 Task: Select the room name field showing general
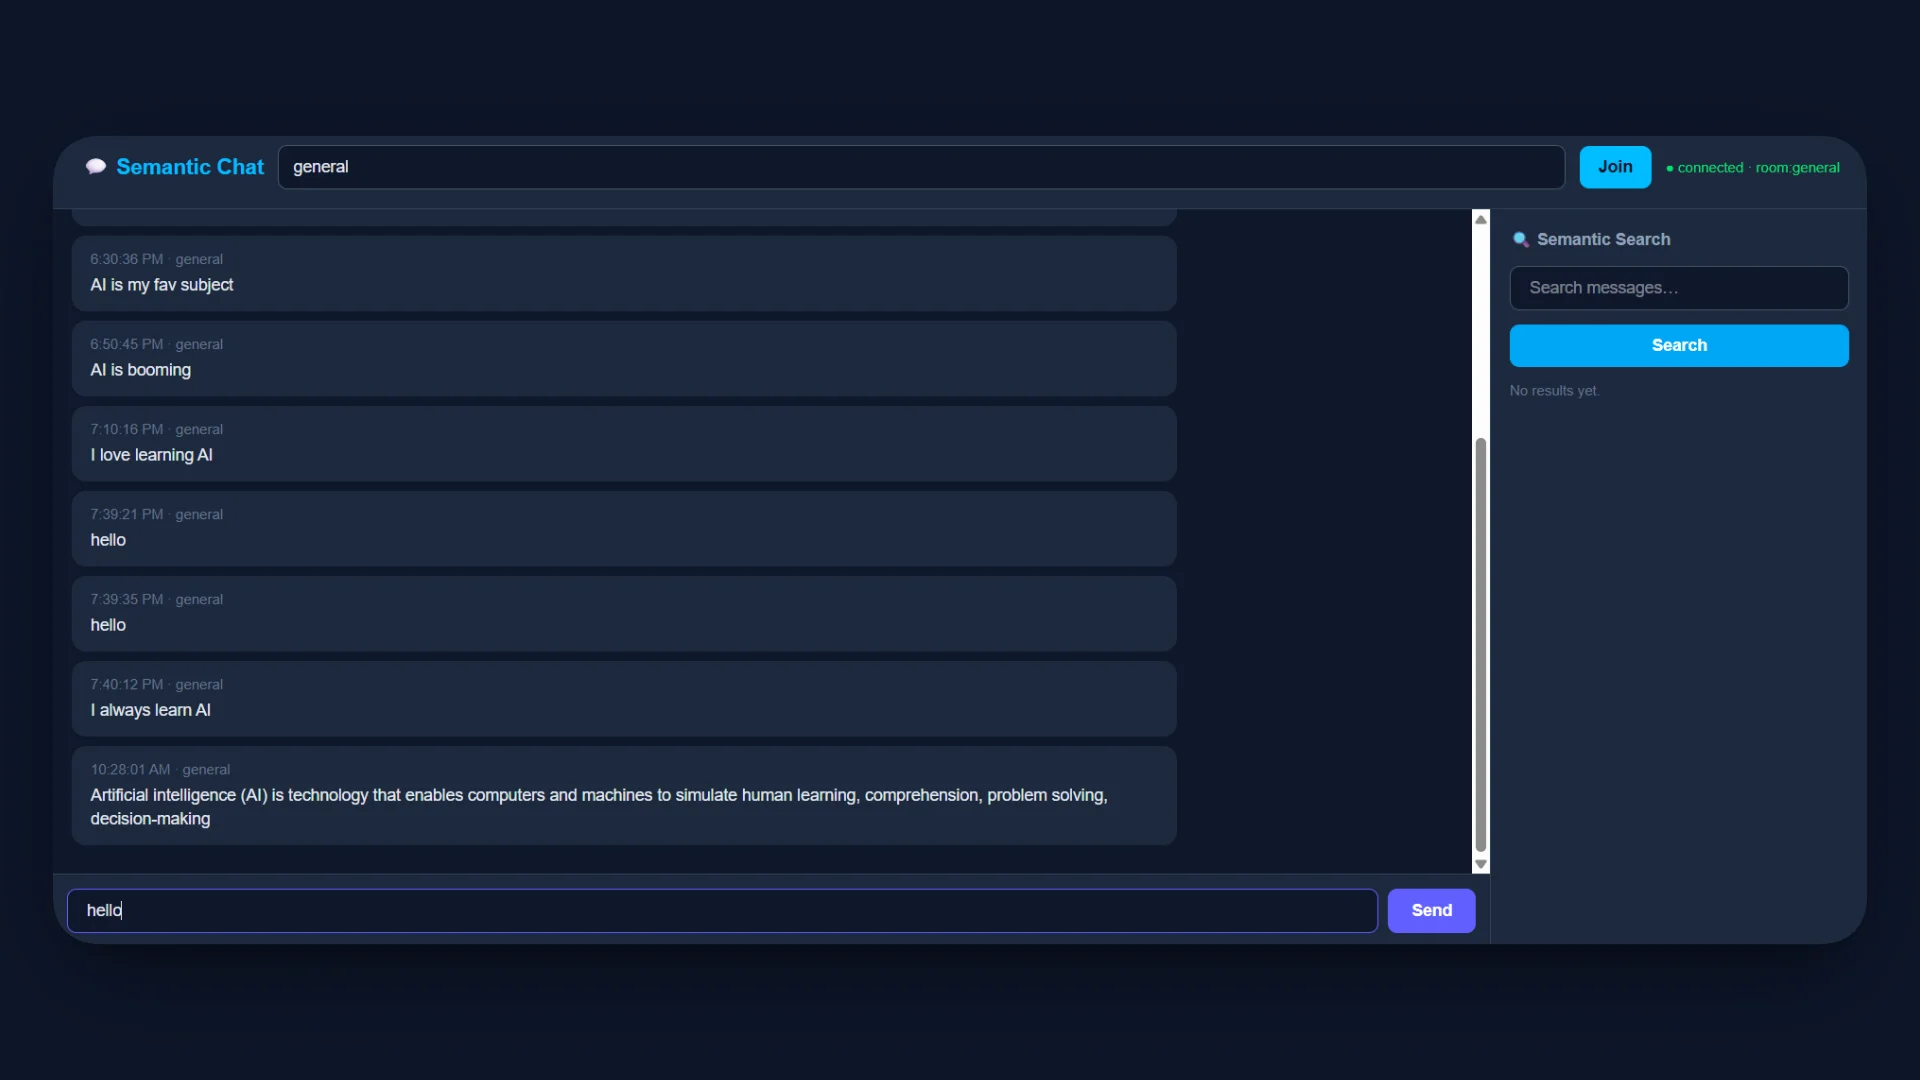pyautogui.click(x=920, y=167)
